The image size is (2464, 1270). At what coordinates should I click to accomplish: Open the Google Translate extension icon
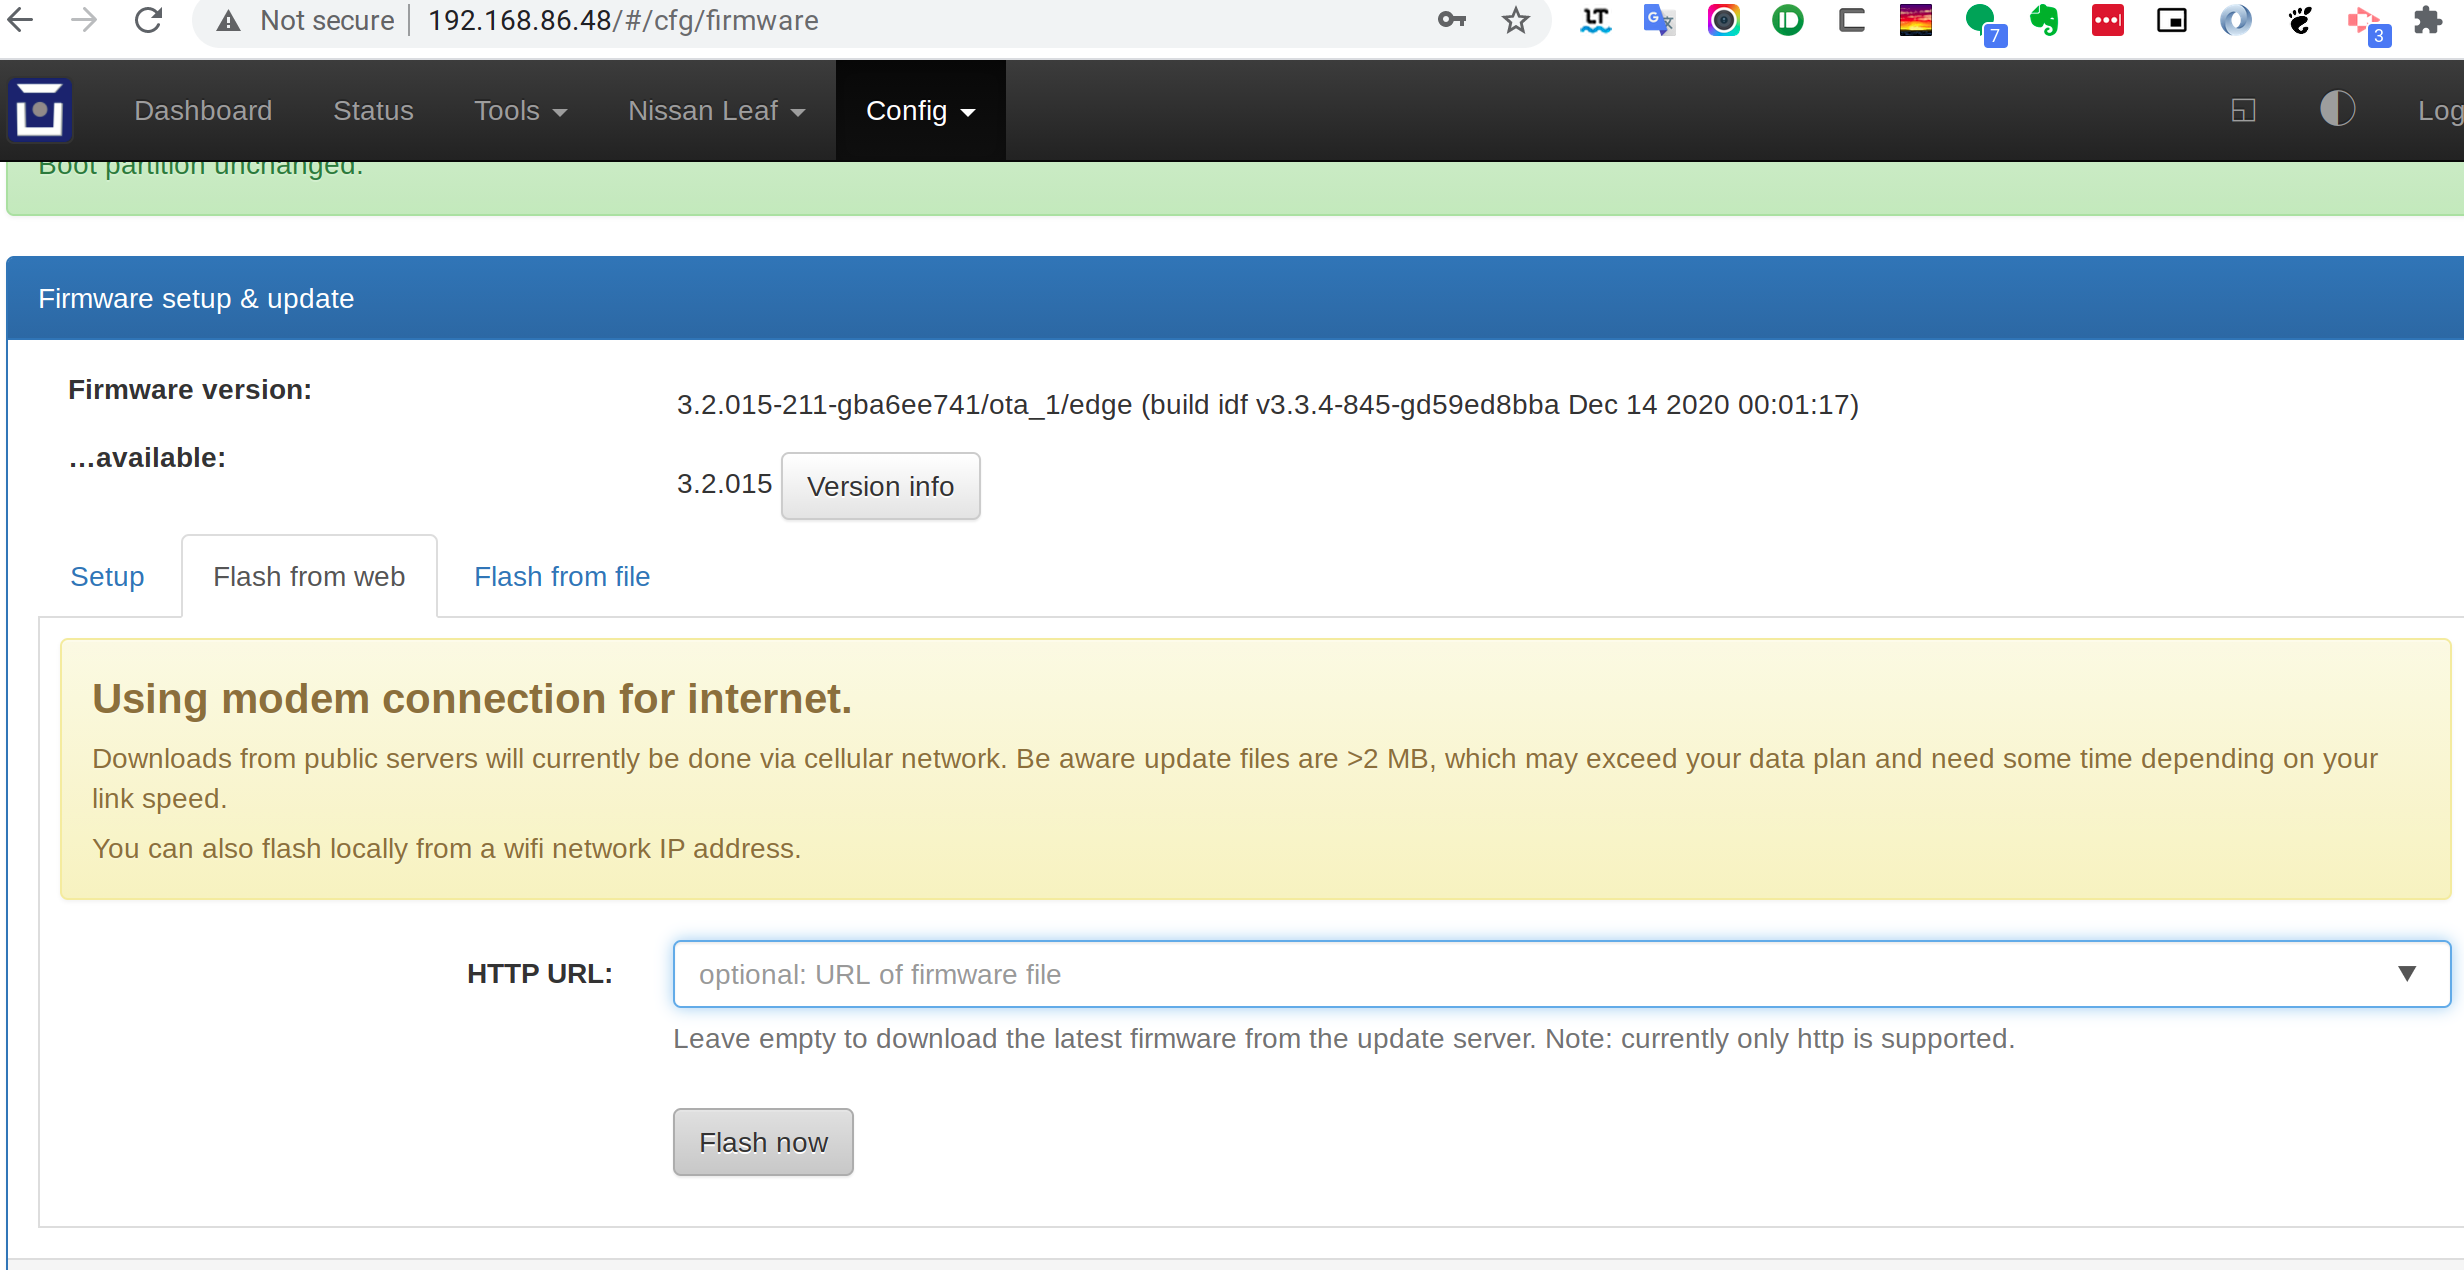1659,20
